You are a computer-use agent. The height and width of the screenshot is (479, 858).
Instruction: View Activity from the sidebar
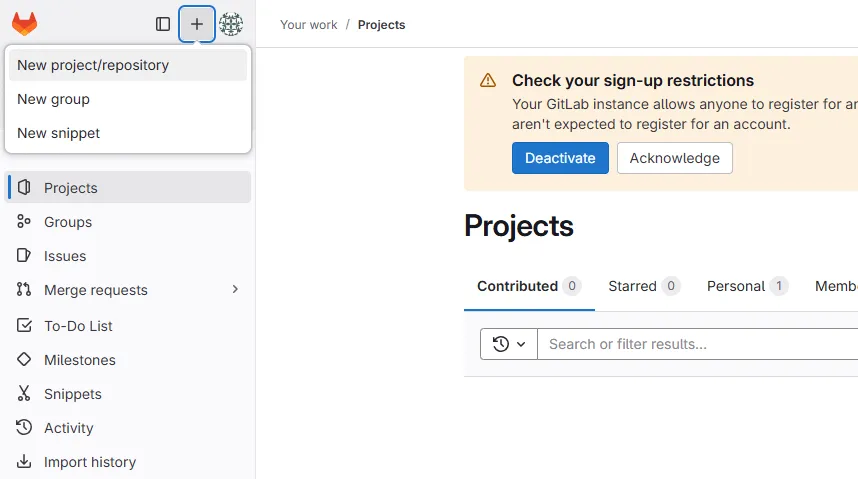68,428
